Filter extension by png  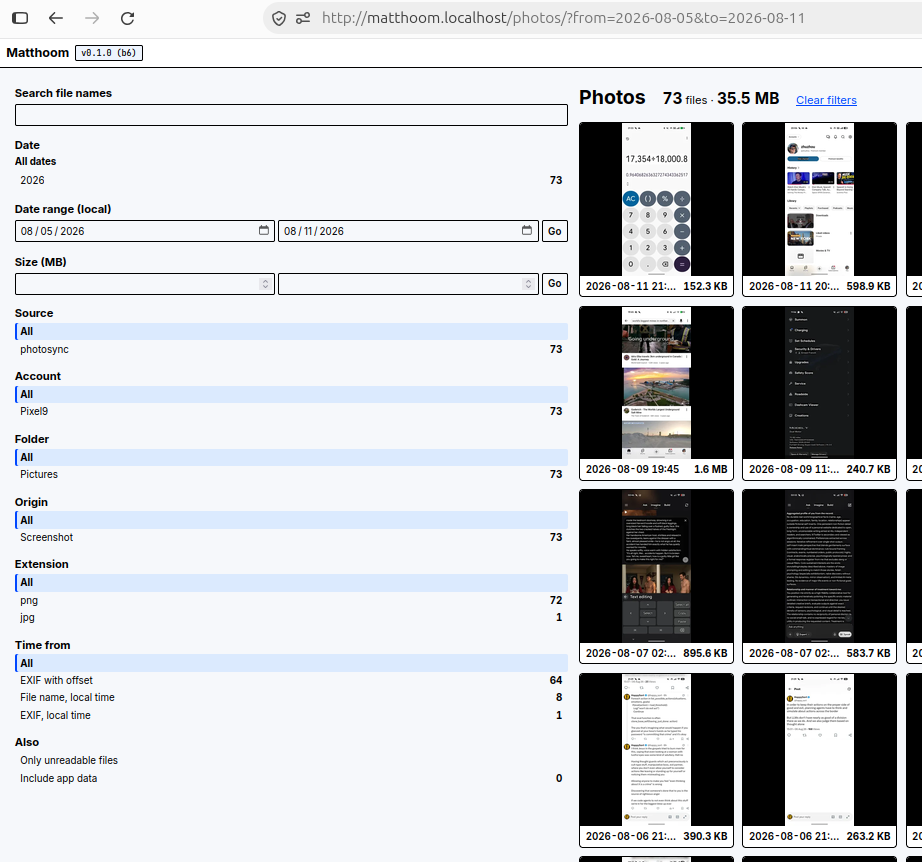point(291,600)
